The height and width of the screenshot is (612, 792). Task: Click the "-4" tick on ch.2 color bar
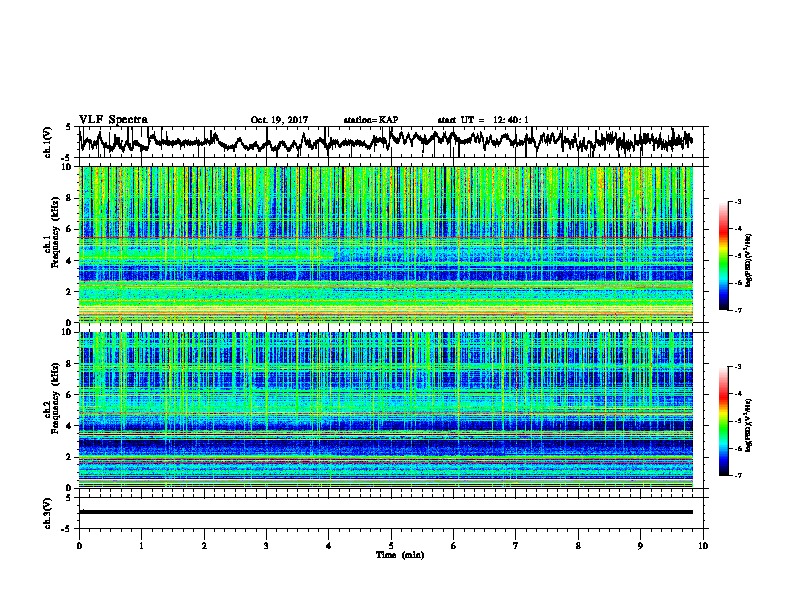(737, 394)
